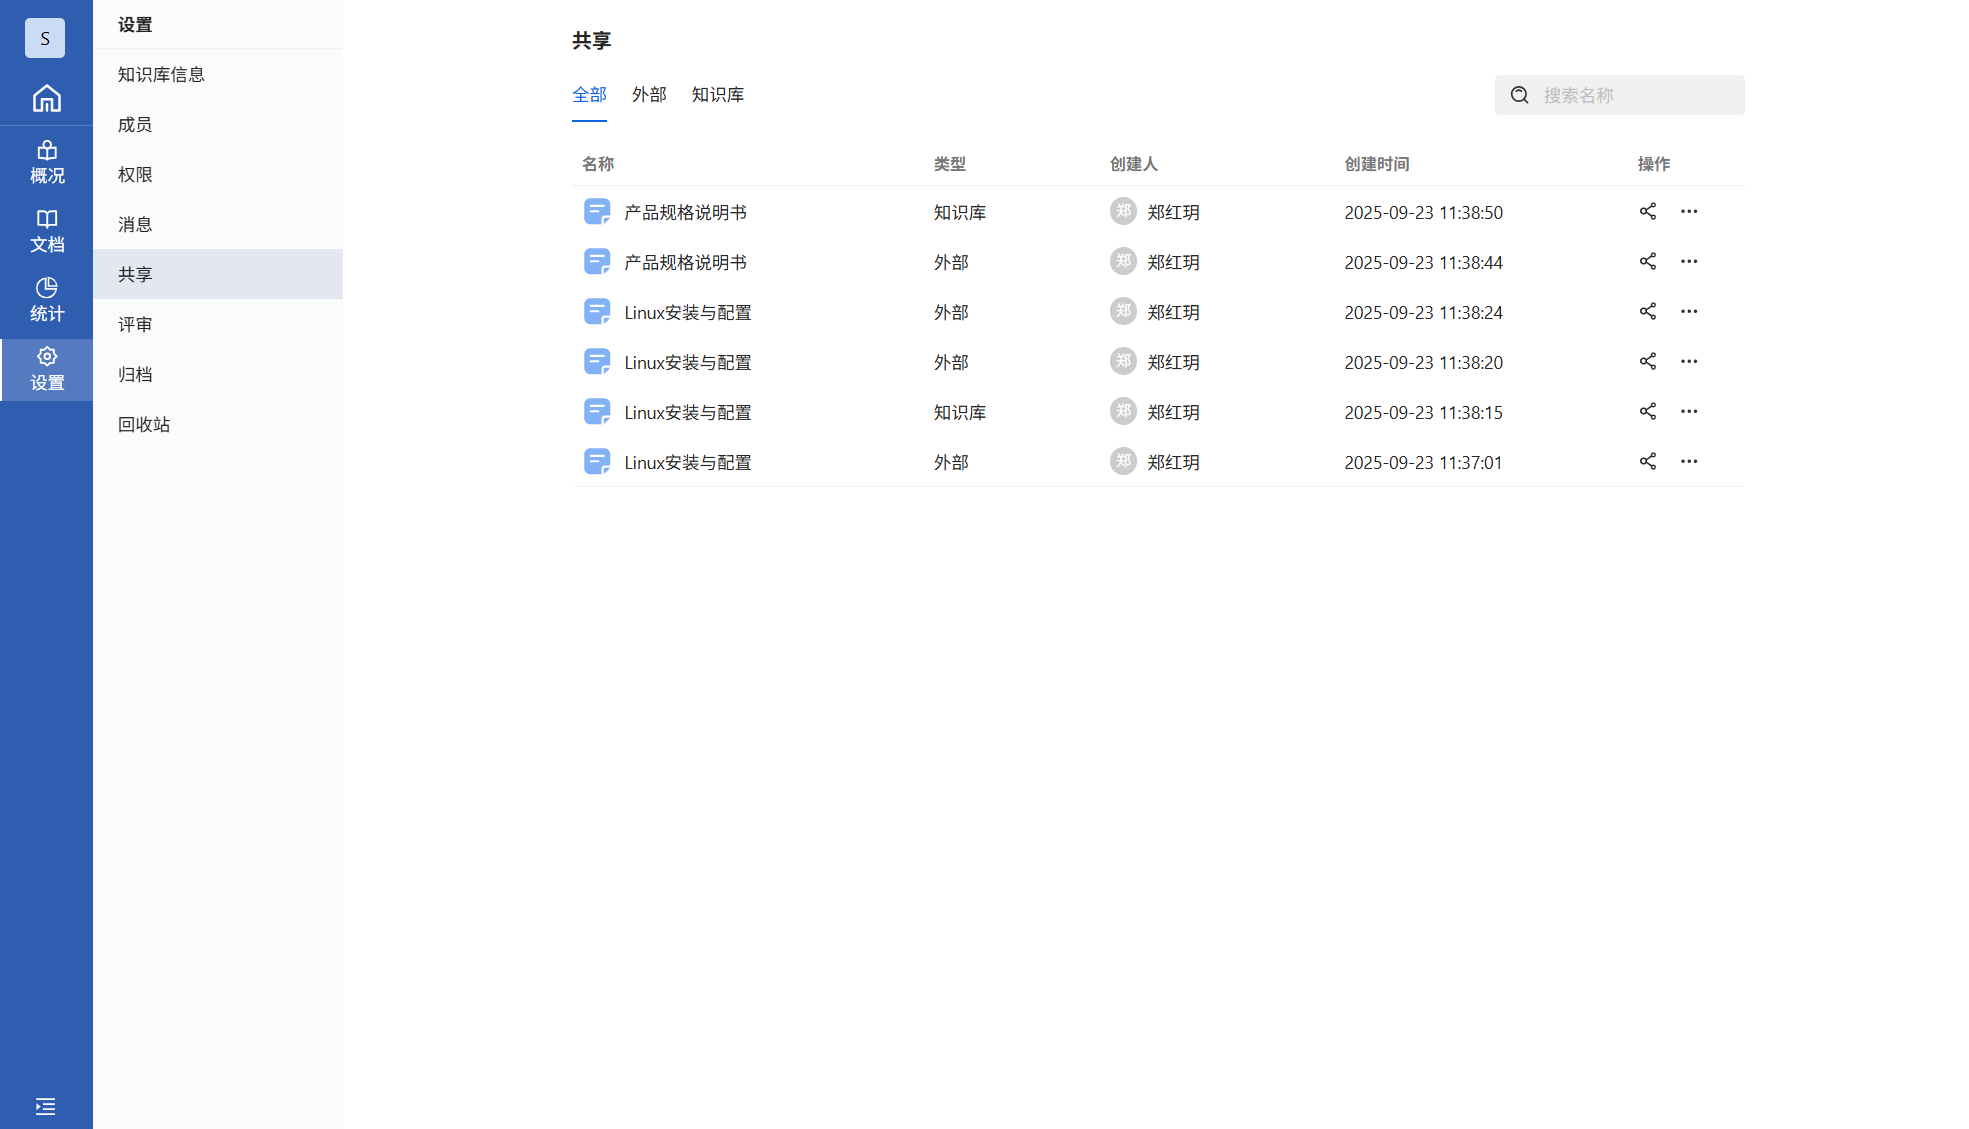Image resolution: width=1969 pixels, height=1129 pixels.
Task: Switch to the 外部 tab
Action: pyautogui.click(x=648, y=95)
